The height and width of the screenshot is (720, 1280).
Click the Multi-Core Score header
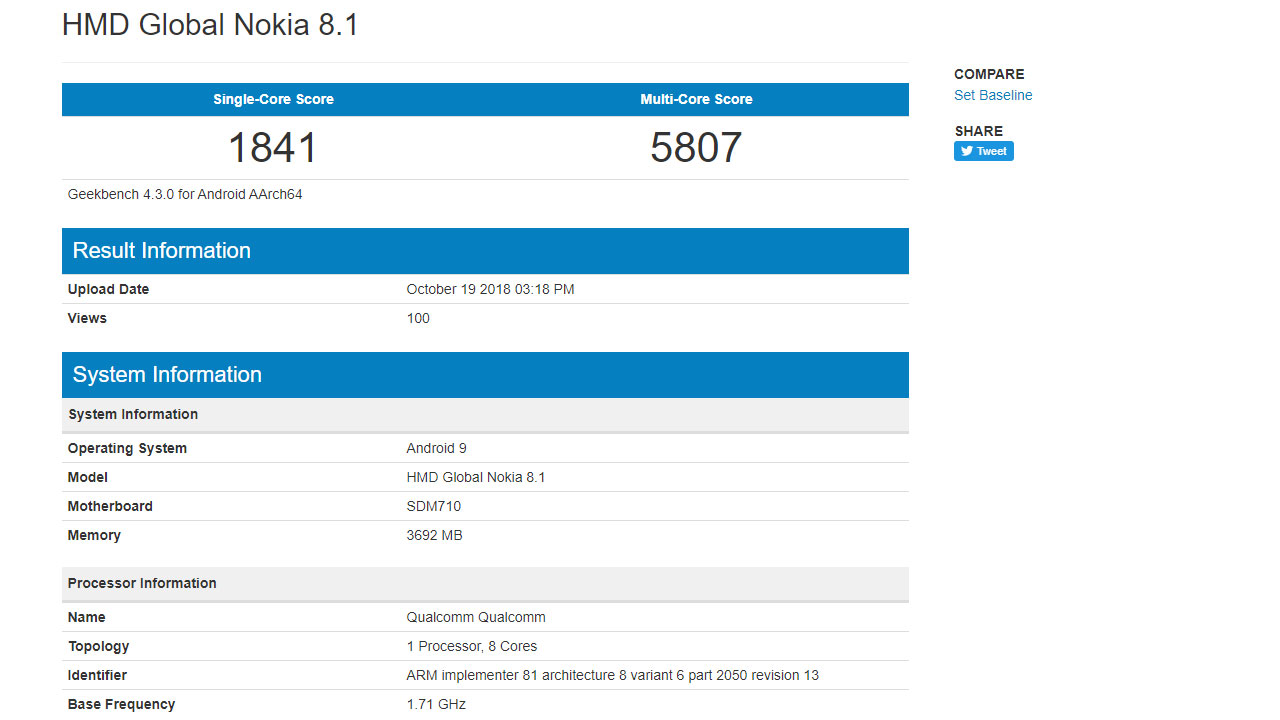click(x=696, y=99)
